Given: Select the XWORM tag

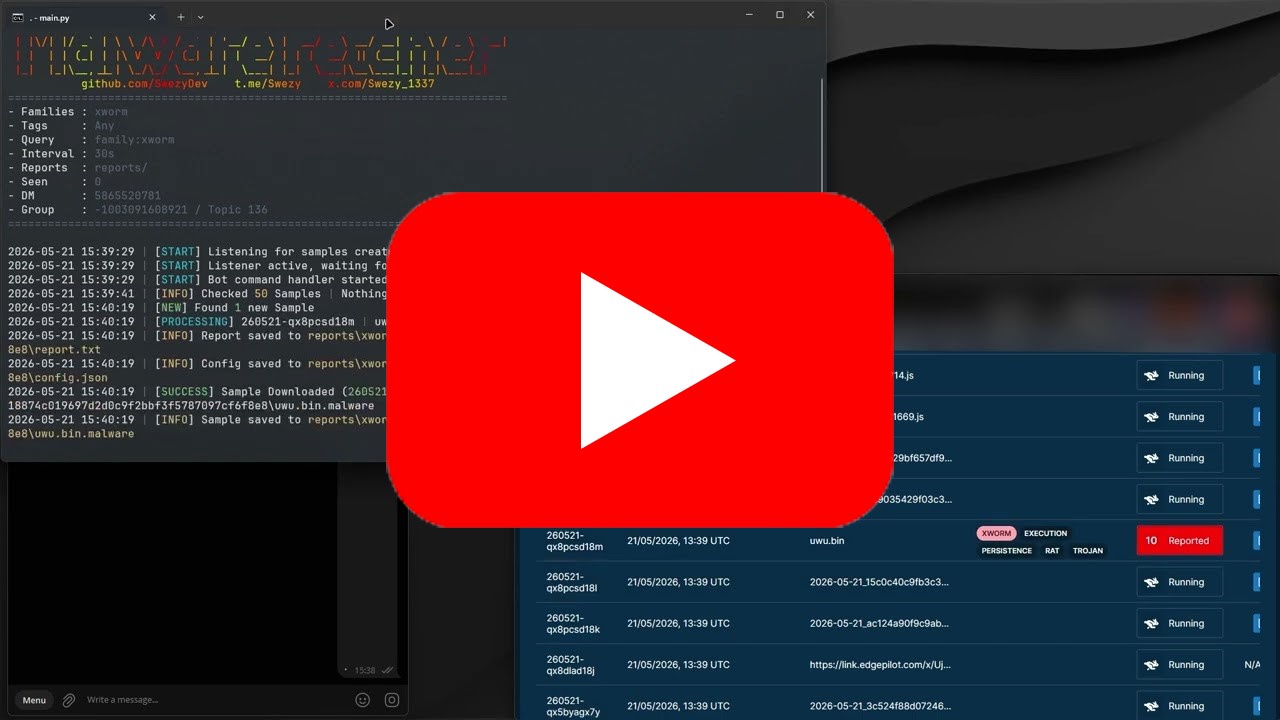Looking at the screenshot, I should [x=996, y=533].
